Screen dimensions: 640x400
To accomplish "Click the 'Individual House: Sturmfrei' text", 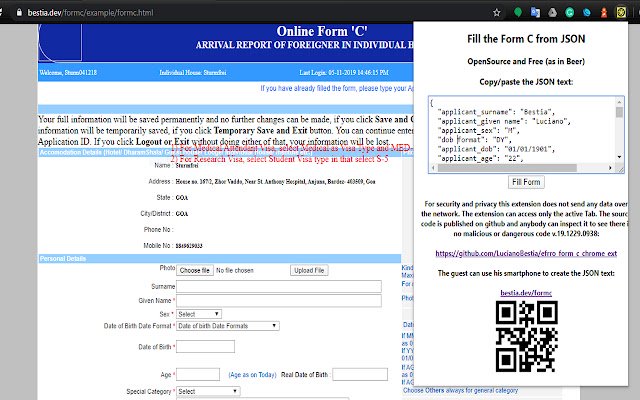I will 193,73.
